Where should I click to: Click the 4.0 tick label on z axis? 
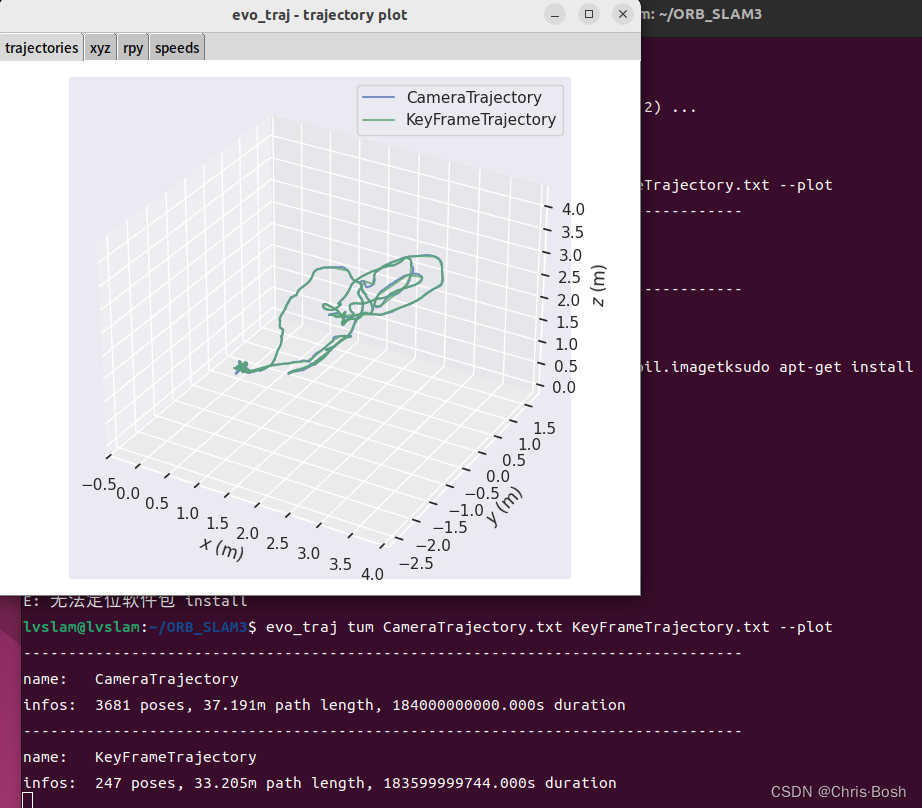(573, 209)
